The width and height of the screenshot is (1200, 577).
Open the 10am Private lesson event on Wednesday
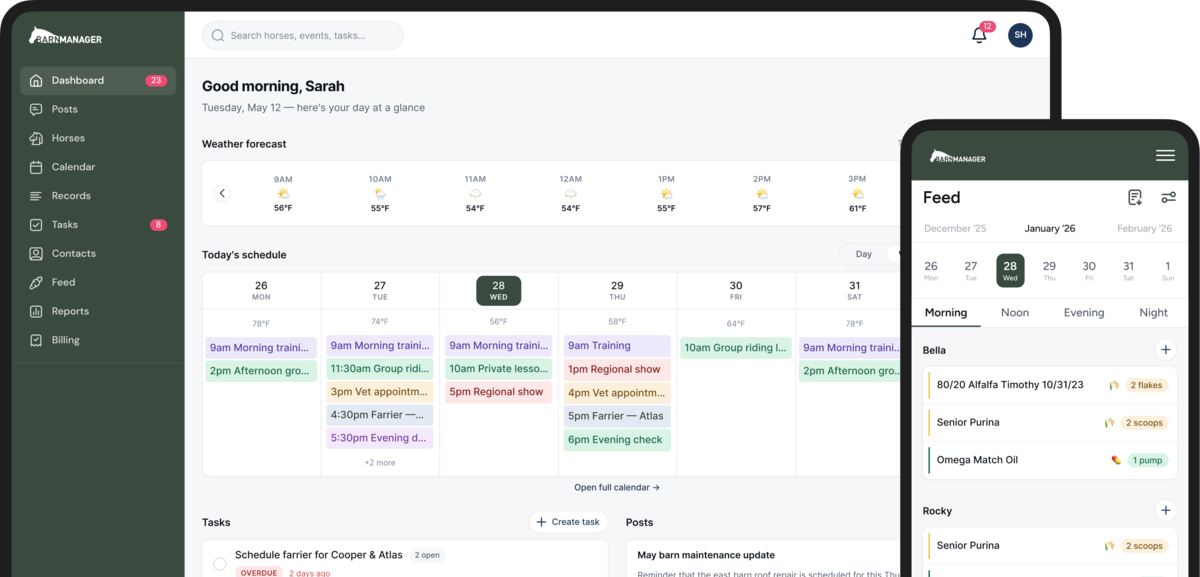pyautogui.click(x=498, y=369)
